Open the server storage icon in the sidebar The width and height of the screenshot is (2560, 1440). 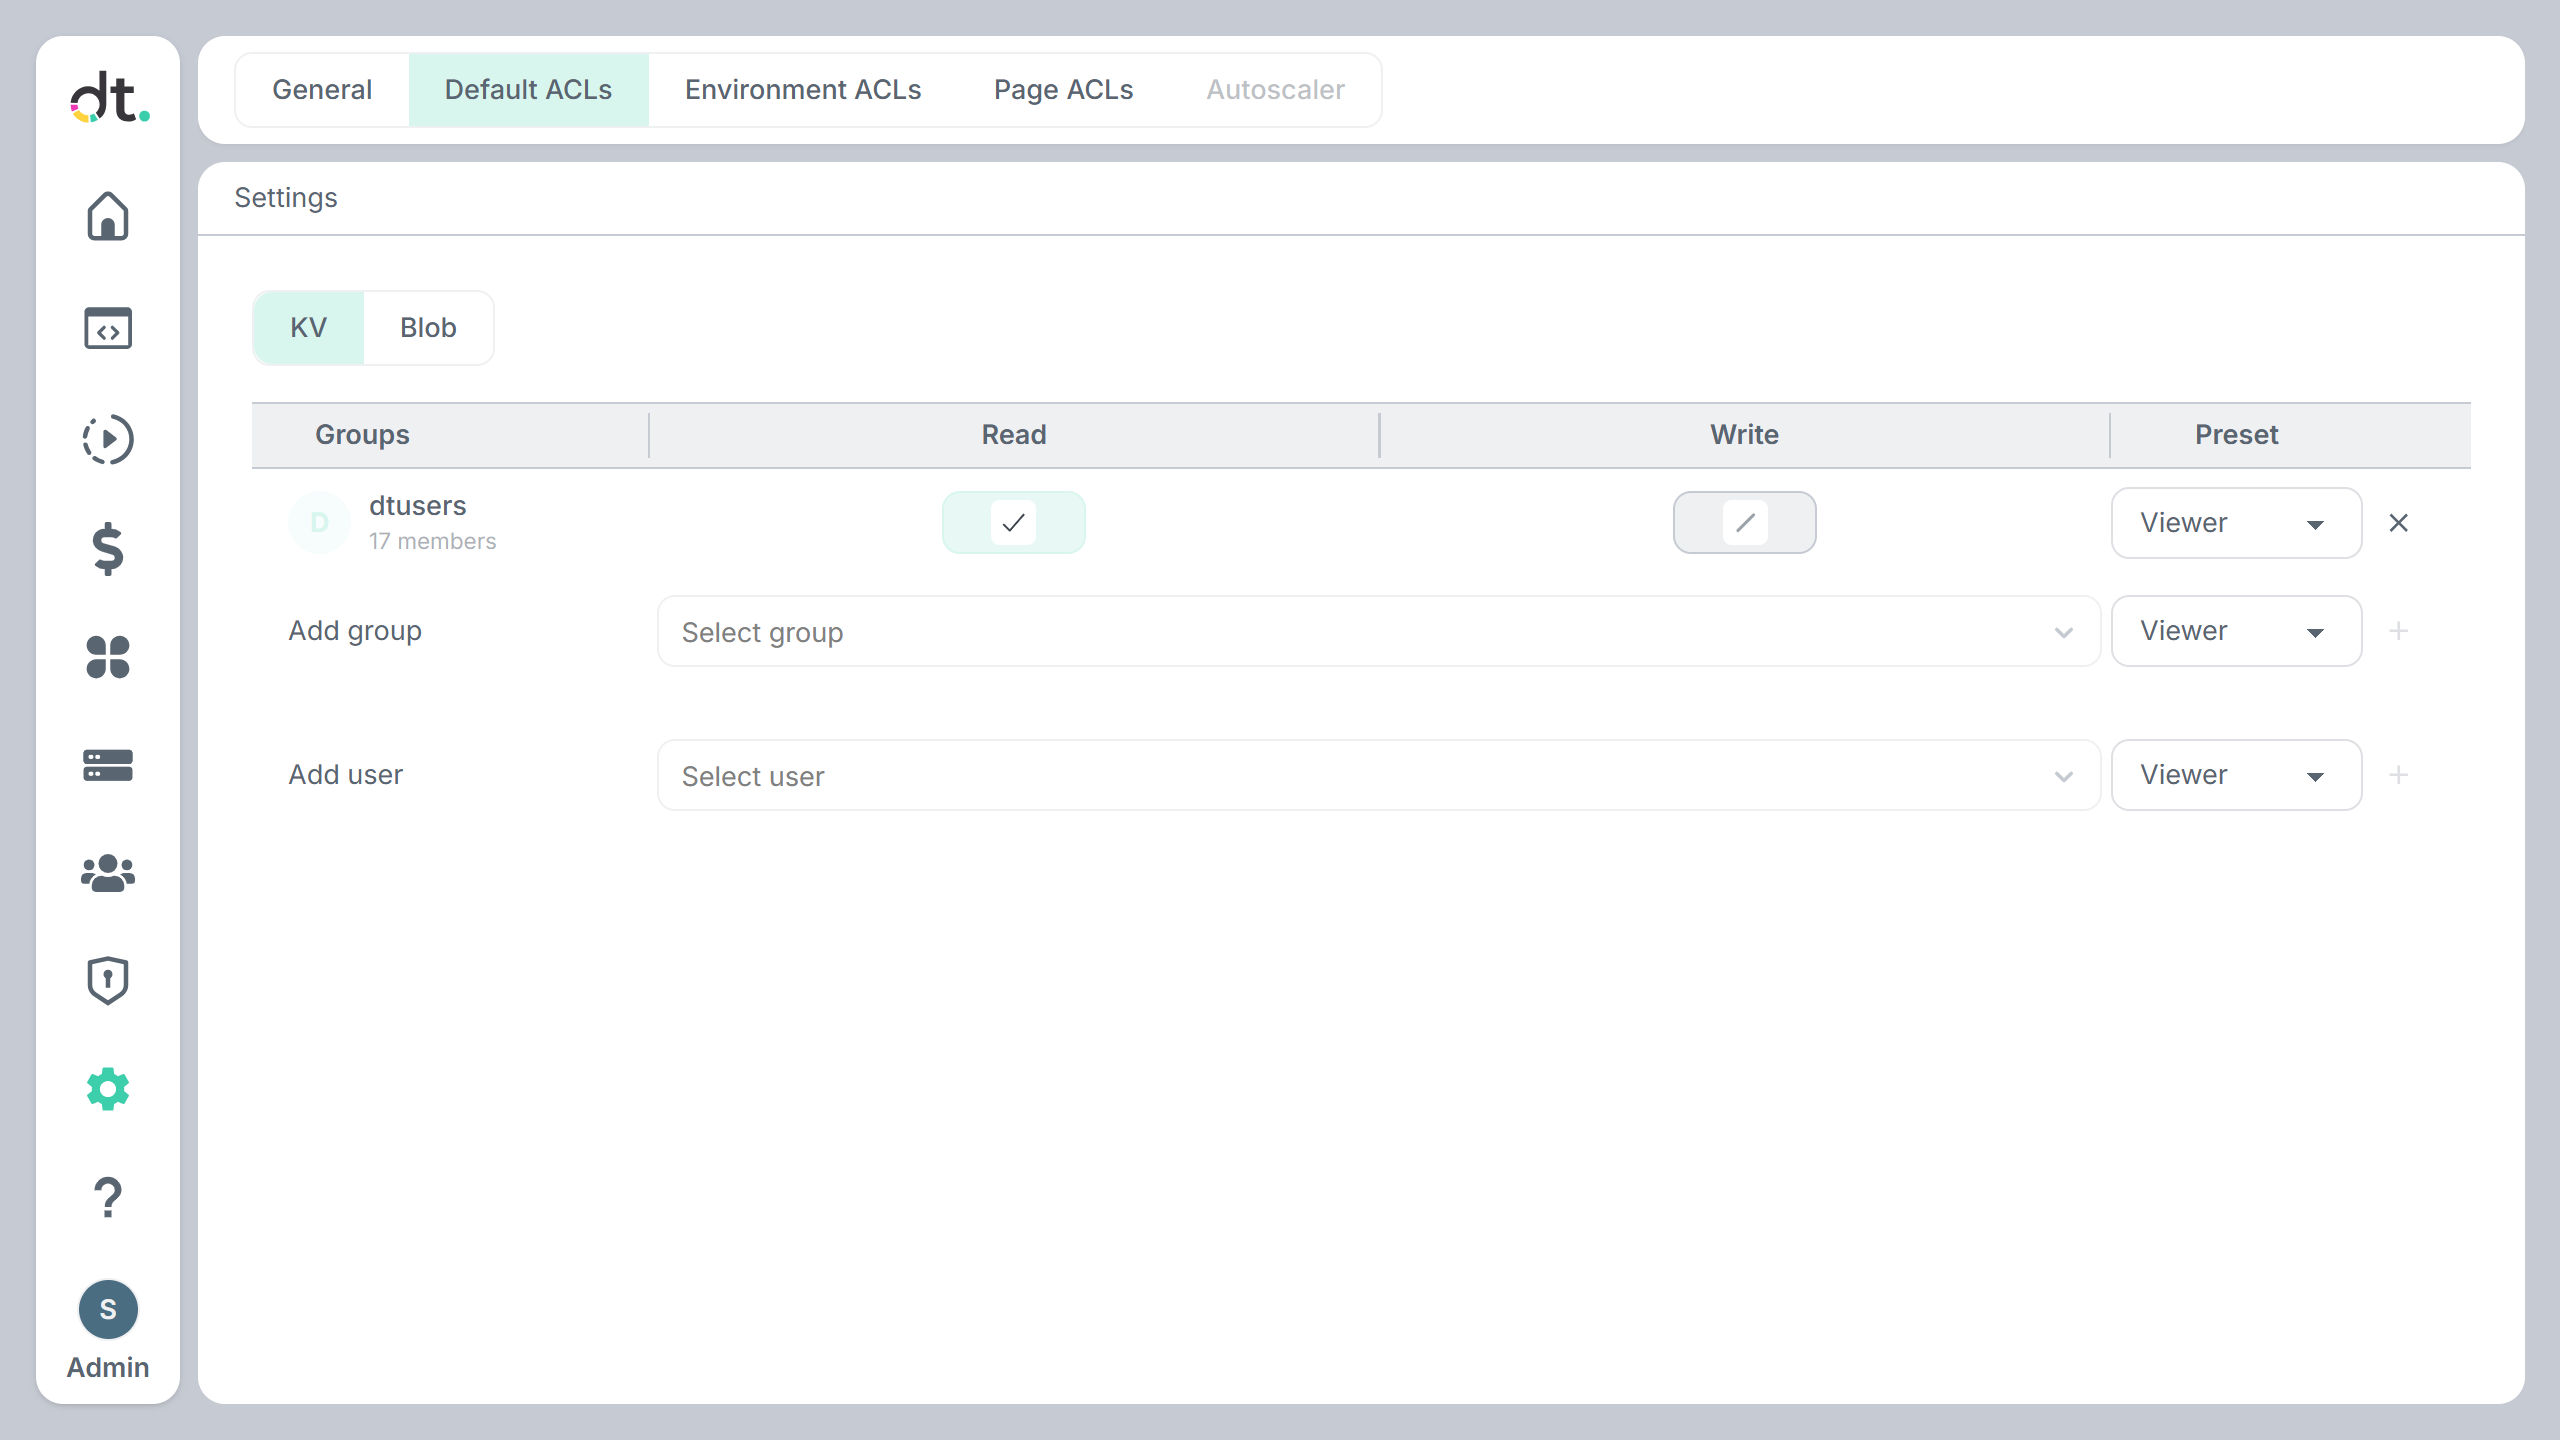click(x=108, y=765)
